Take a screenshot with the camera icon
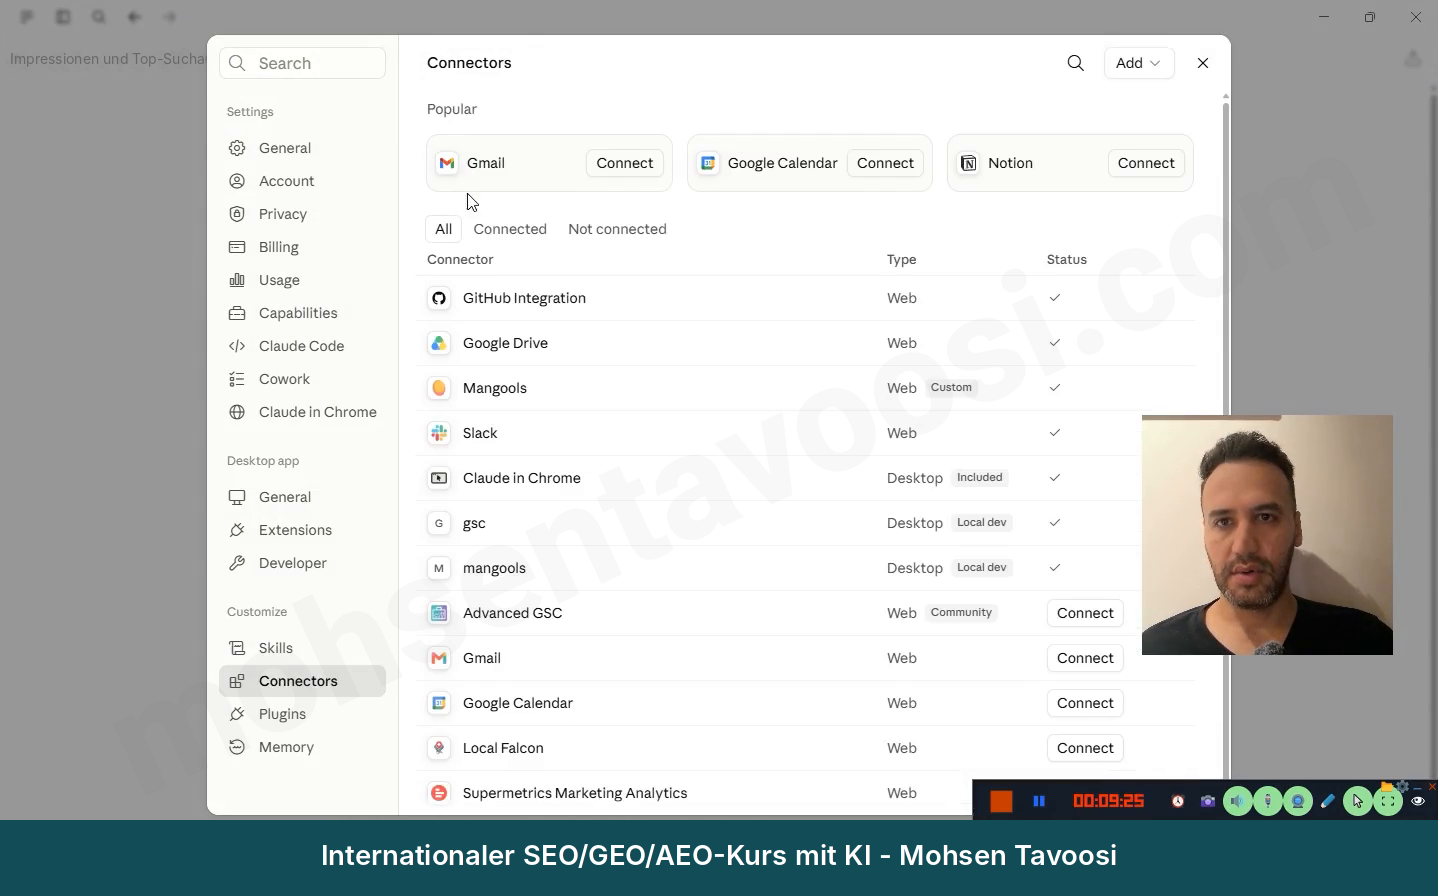Screen dimensions: 1438x896 pos(1208,801)
